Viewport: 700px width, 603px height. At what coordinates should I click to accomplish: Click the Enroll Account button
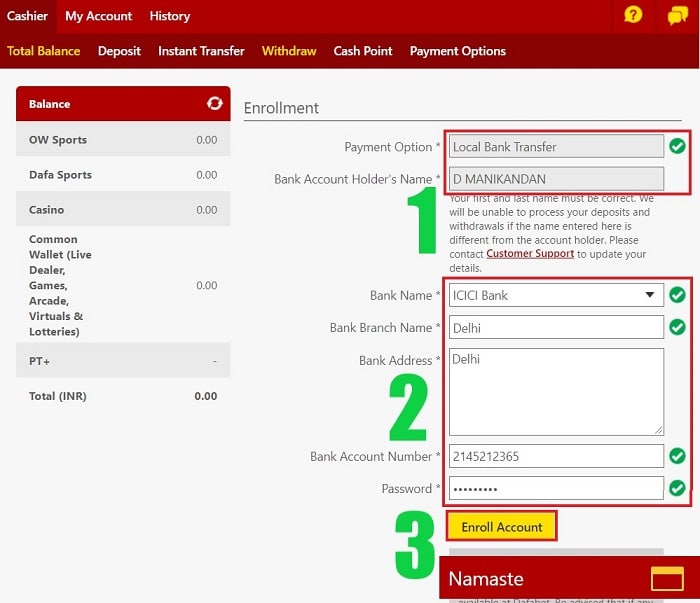pos(502,526)
